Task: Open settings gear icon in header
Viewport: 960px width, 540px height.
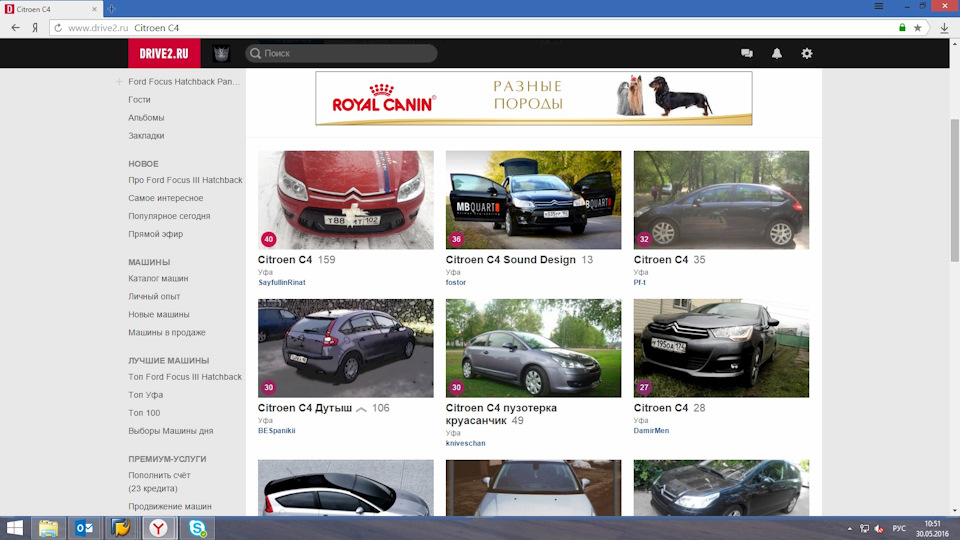Action: pos(807,53)
